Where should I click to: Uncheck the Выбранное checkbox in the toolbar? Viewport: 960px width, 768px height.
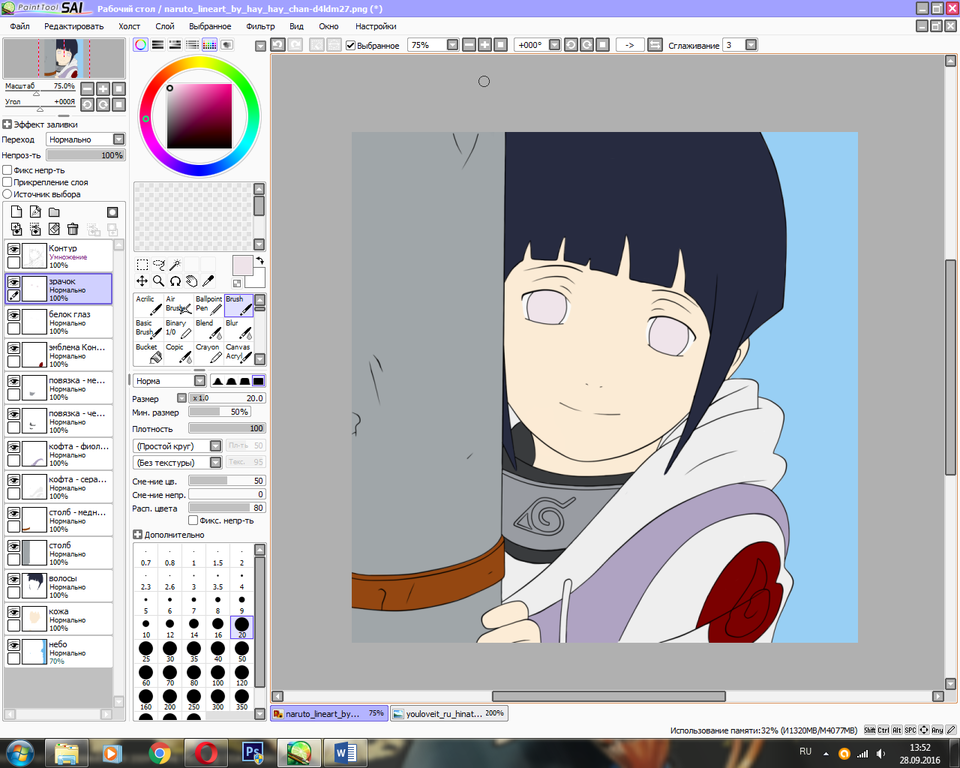(x=351, y=45)
